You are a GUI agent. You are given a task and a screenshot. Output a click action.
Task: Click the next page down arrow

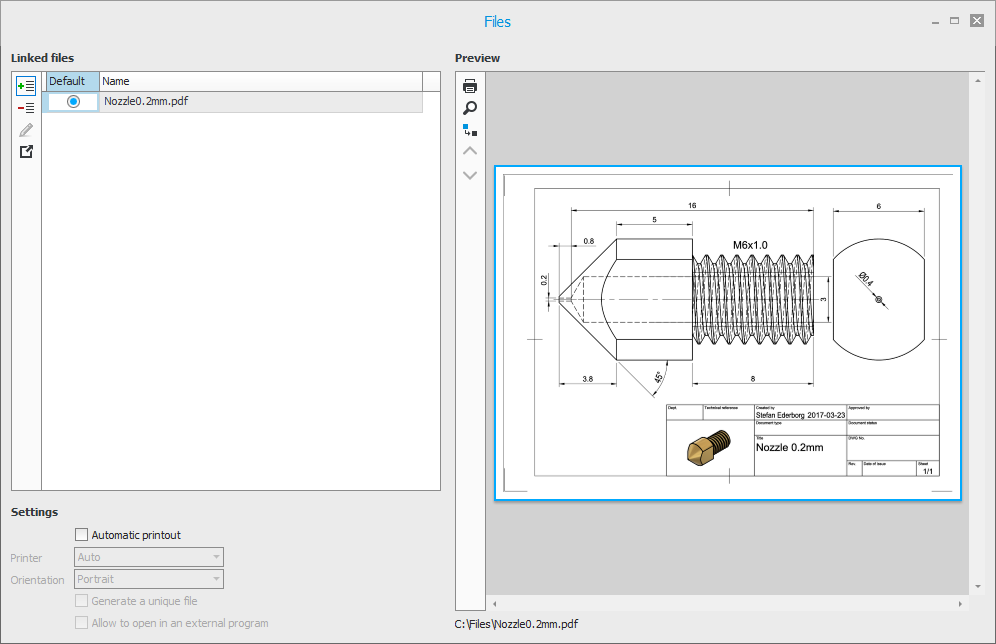coord(470,175)
